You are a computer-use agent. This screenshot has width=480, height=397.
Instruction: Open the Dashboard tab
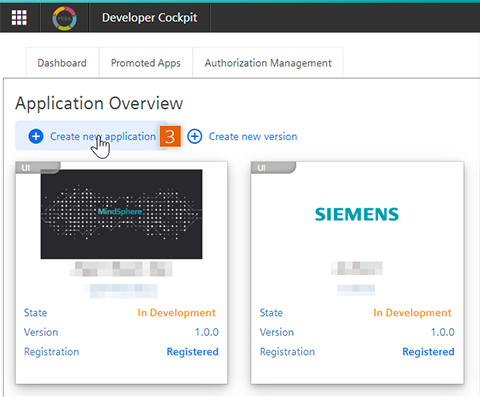click(x=62, y=63)
